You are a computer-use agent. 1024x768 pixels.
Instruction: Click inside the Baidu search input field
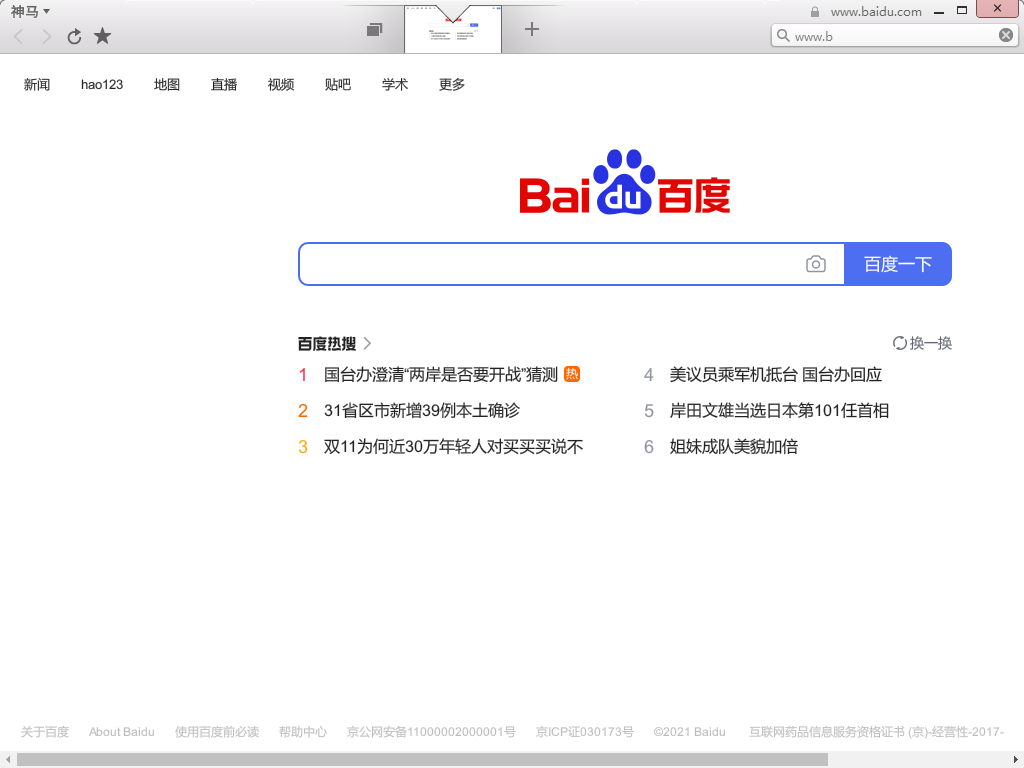coord(550,264)
